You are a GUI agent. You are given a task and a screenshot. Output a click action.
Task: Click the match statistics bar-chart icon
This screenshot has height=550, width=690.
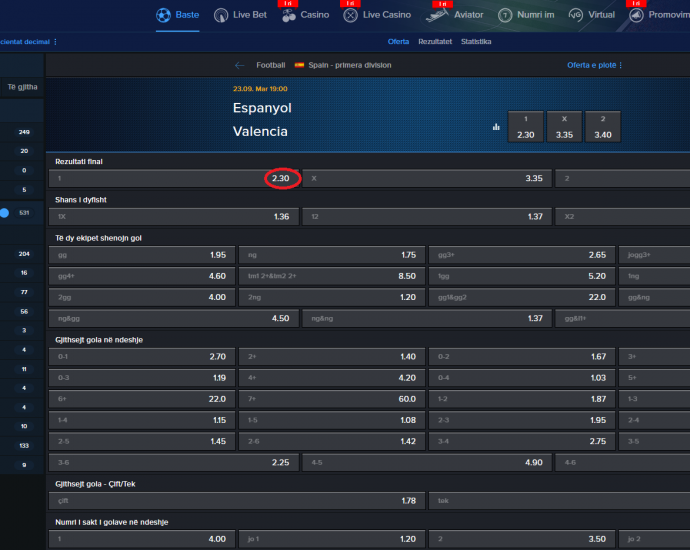coord(496,127)
